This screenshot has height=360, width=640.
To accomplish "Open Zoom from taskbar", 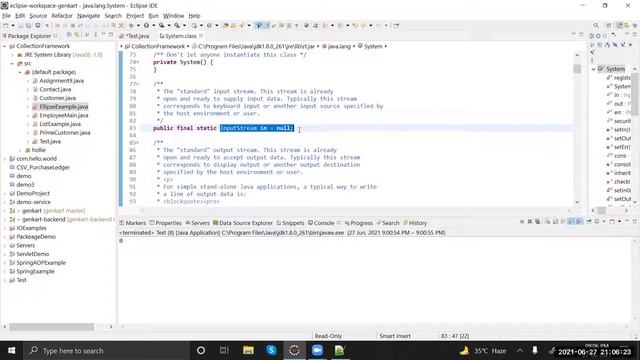I will (317, 350).
